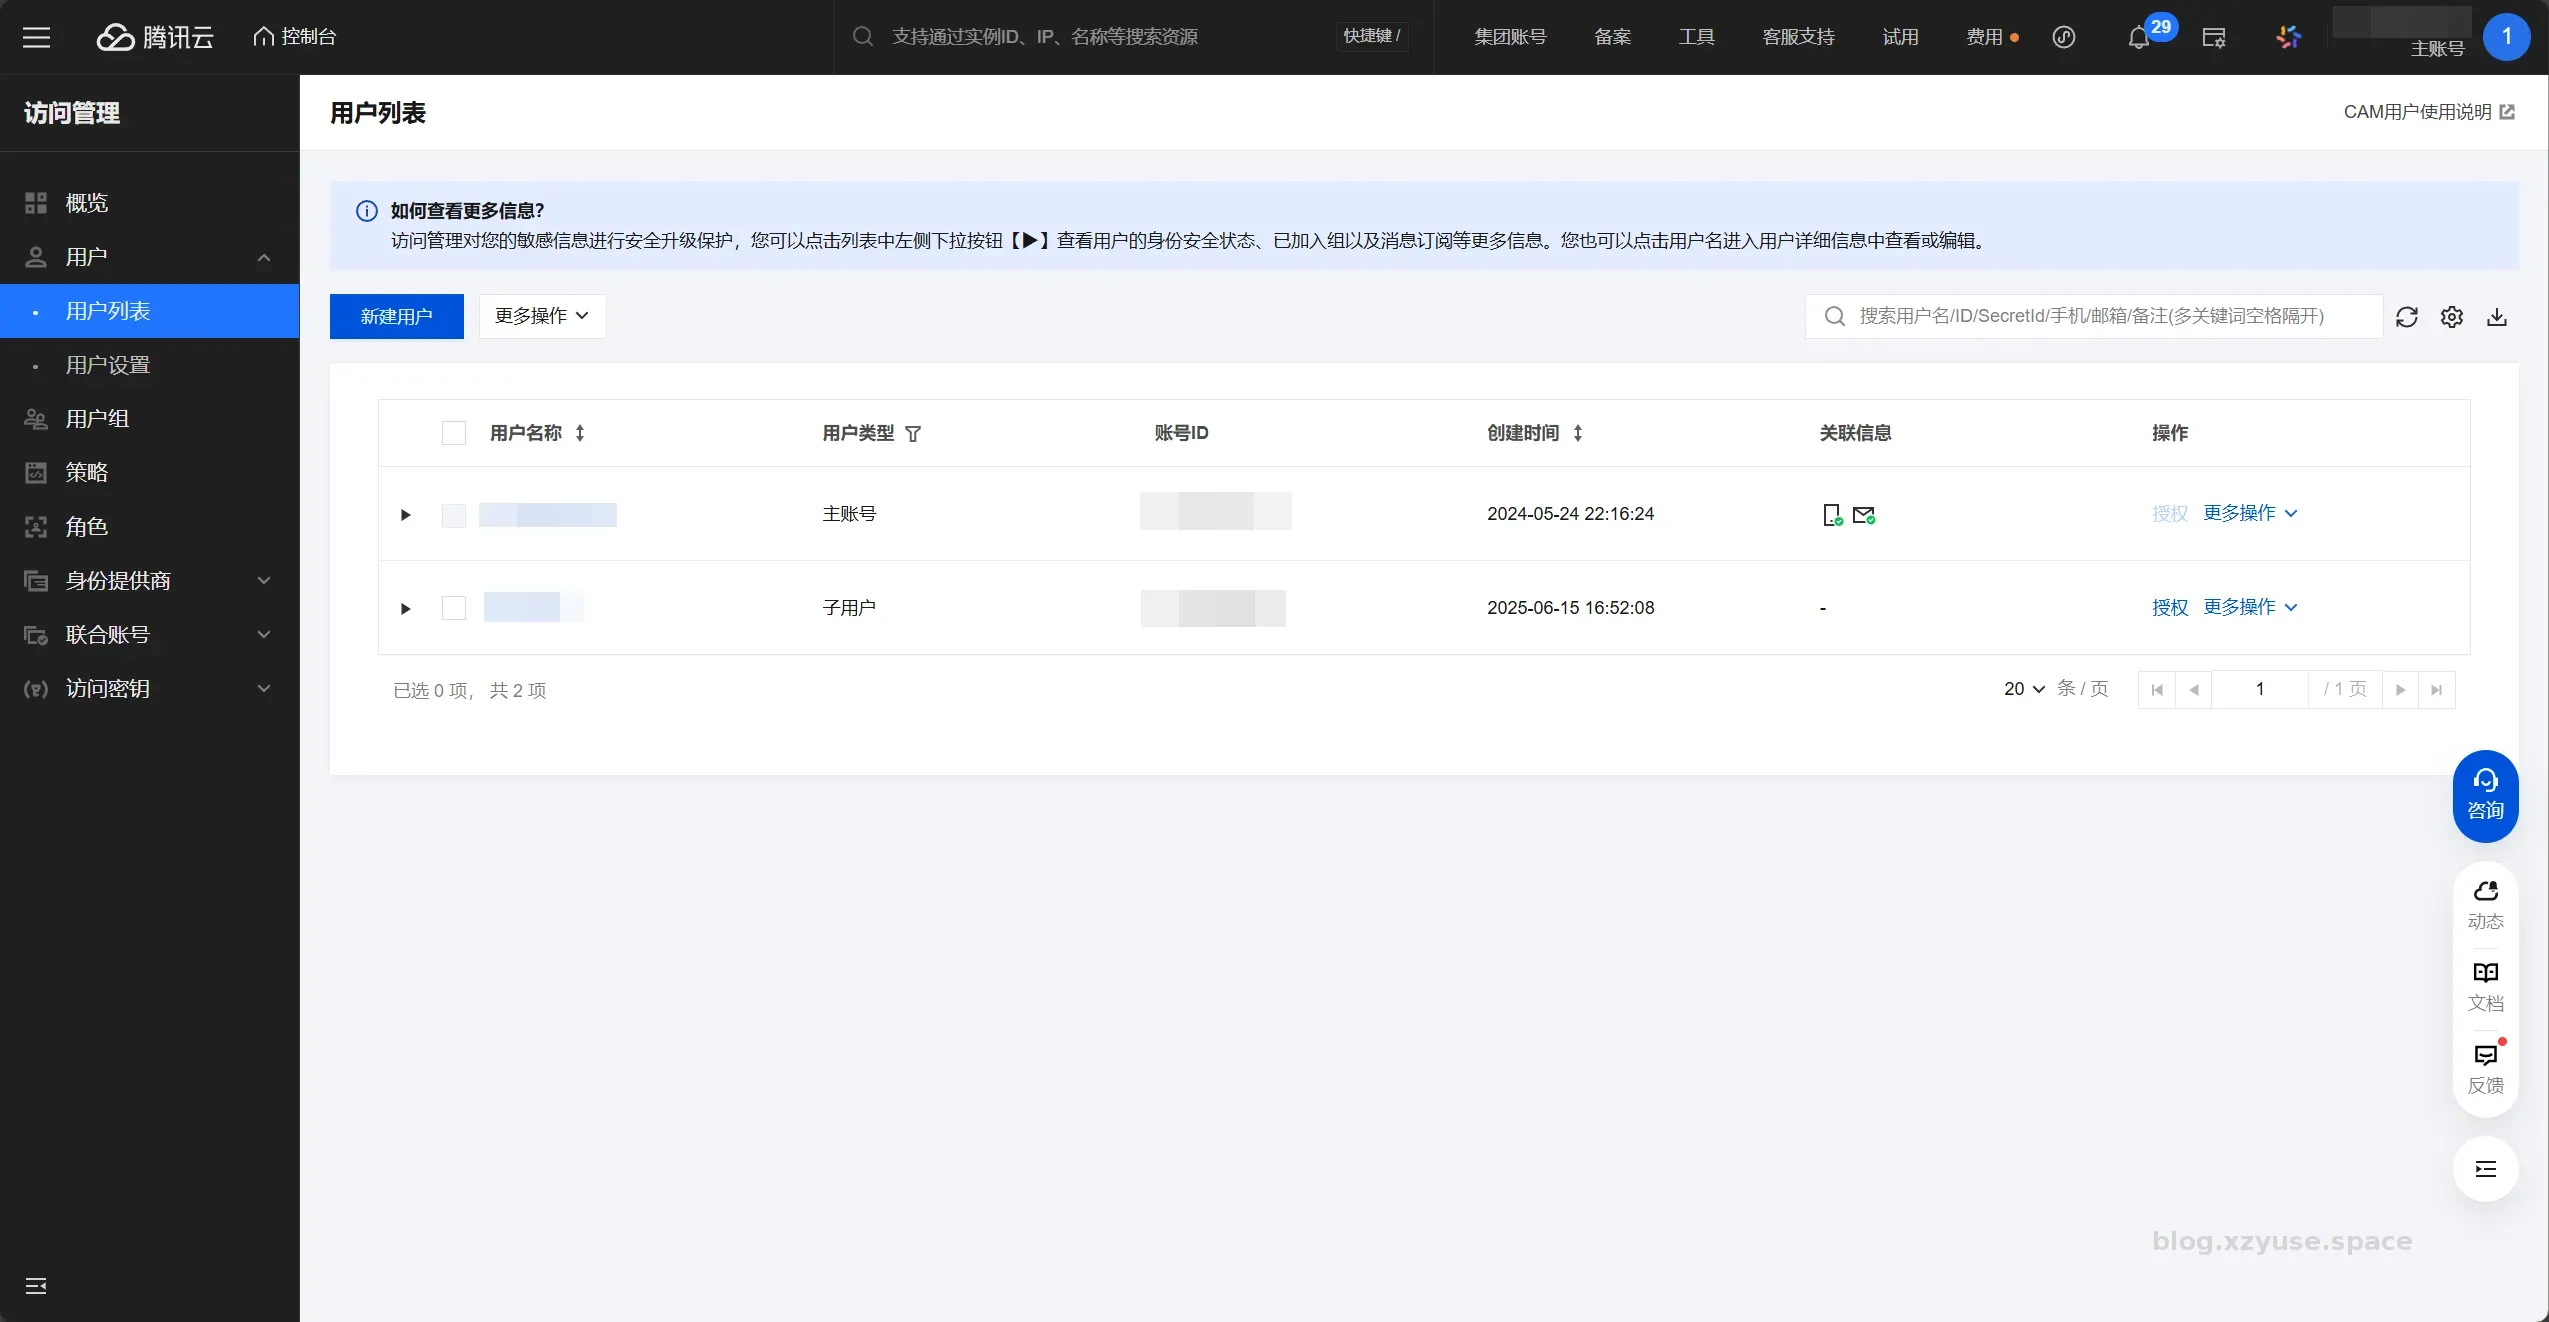The width and height of the screenshot is (2549, 1322).
Task: Go to 用户设置 in the sidebar
Action: (108, 365)
